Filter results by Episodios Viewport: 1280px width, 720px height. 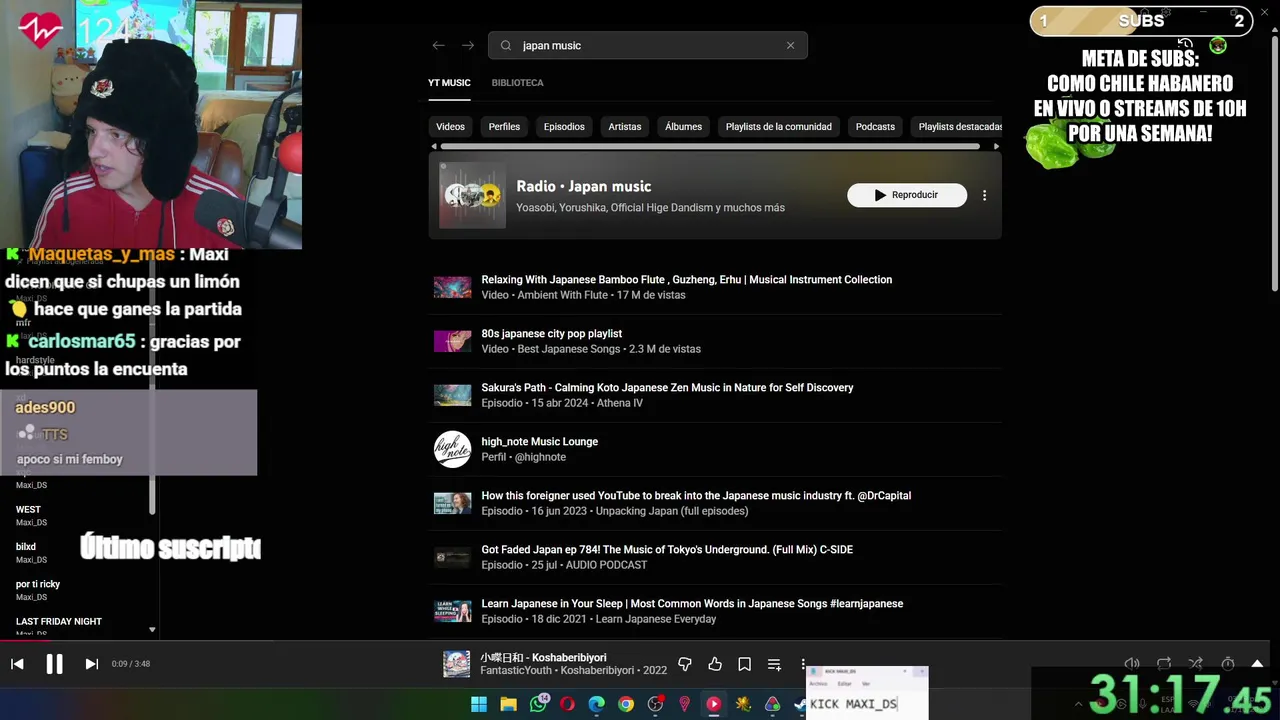564,127
